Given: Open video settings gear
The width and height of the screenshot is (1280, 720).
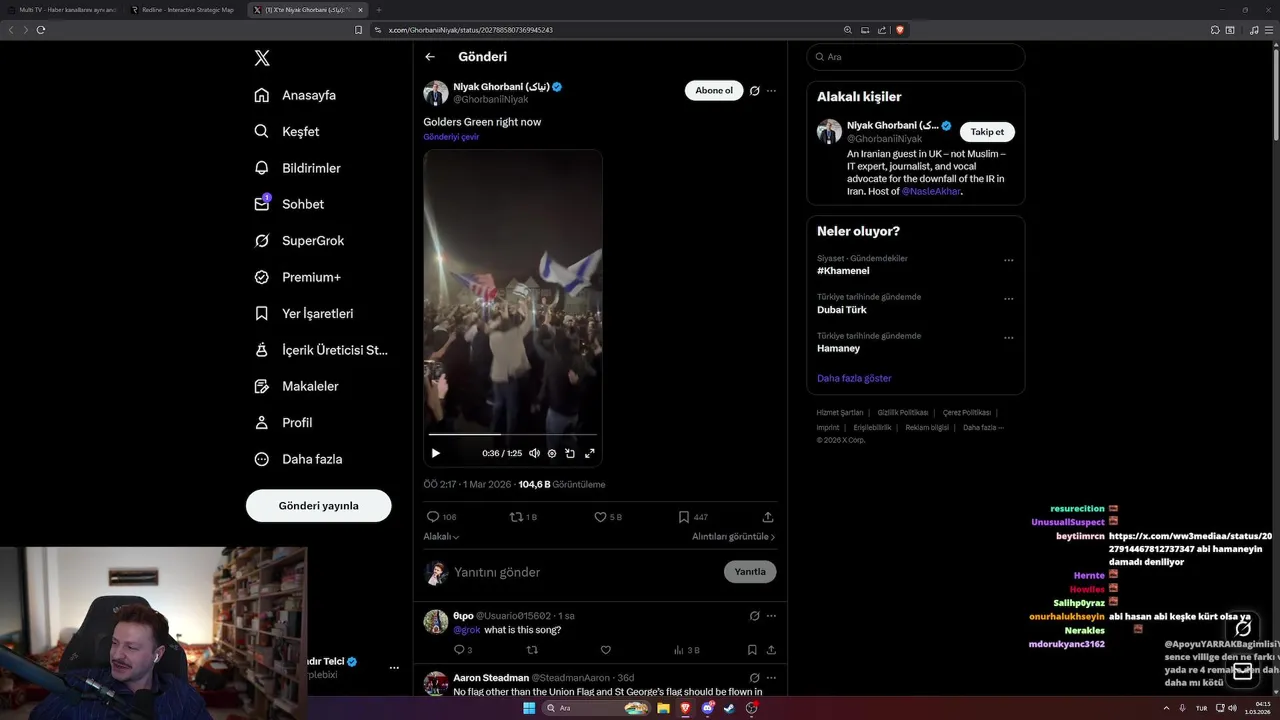Looking at the screenshot, I should tap(552, 453).
